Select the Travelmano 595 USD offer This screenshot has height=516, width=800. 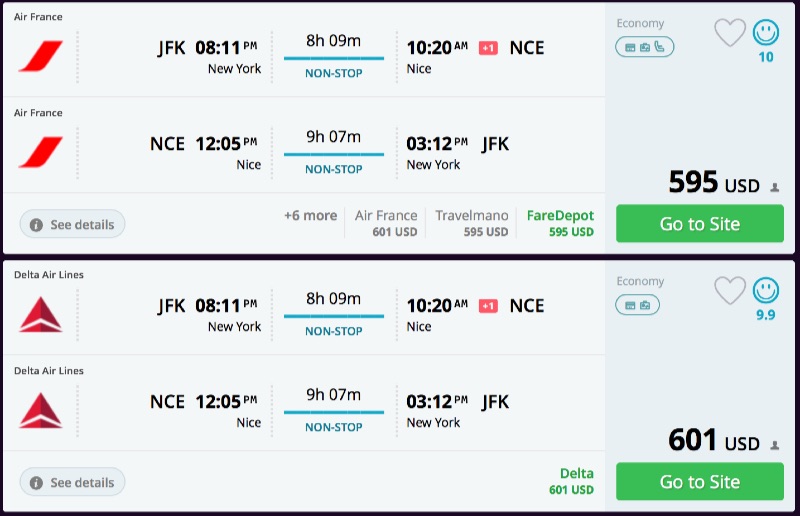click(472, 223)
